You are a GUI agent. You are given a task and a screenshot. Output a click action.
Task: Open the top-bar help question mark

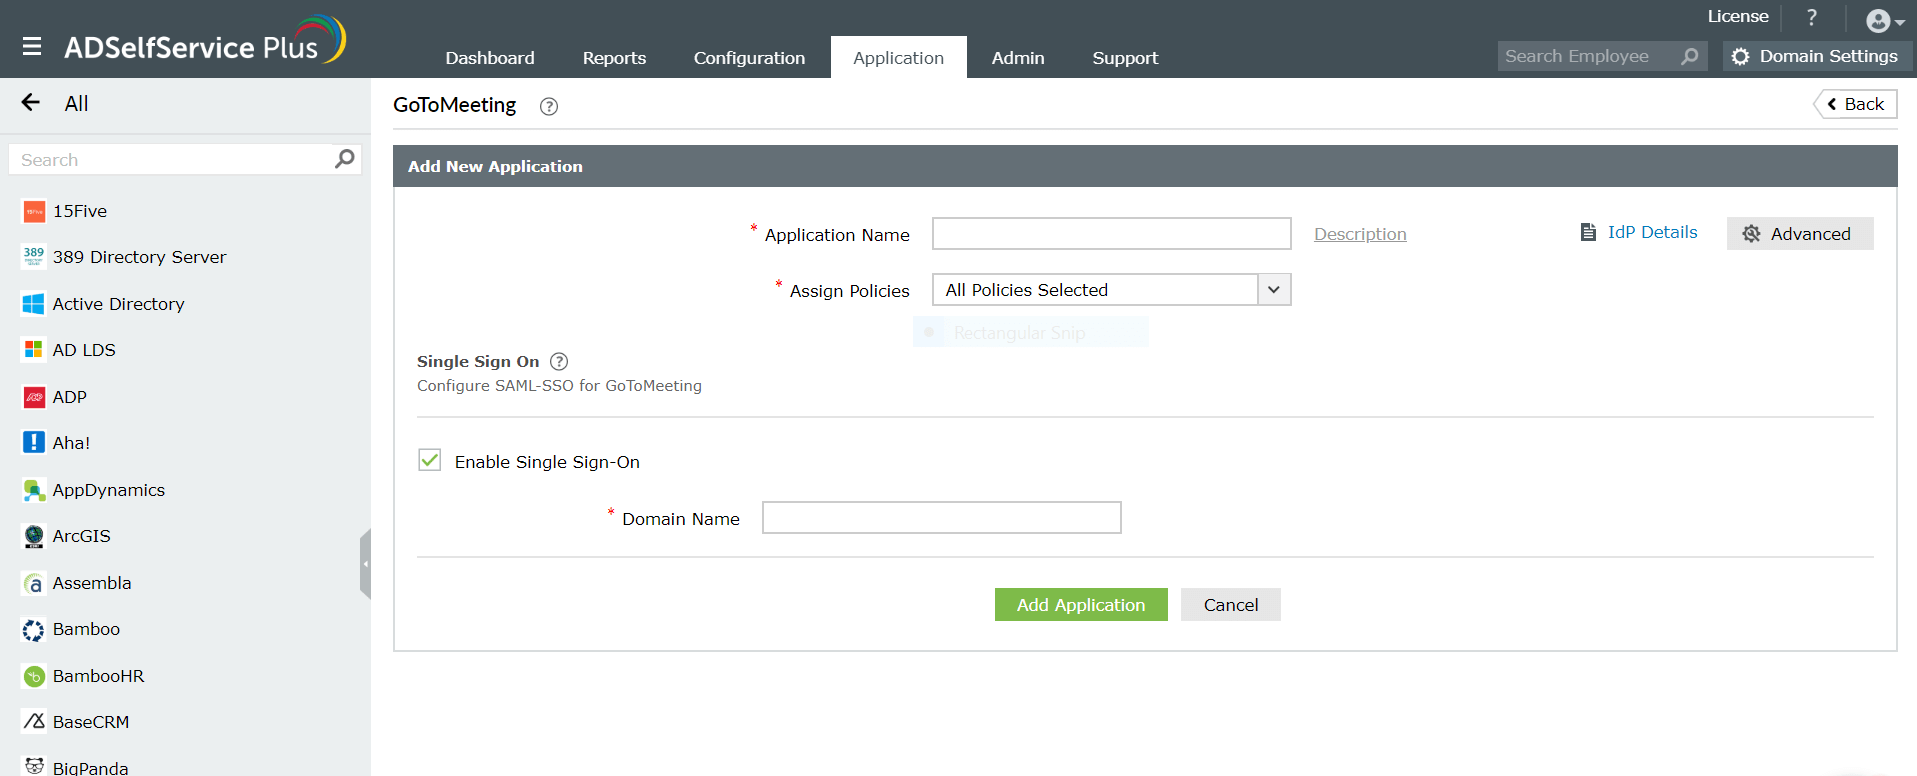coord(1811,18)
